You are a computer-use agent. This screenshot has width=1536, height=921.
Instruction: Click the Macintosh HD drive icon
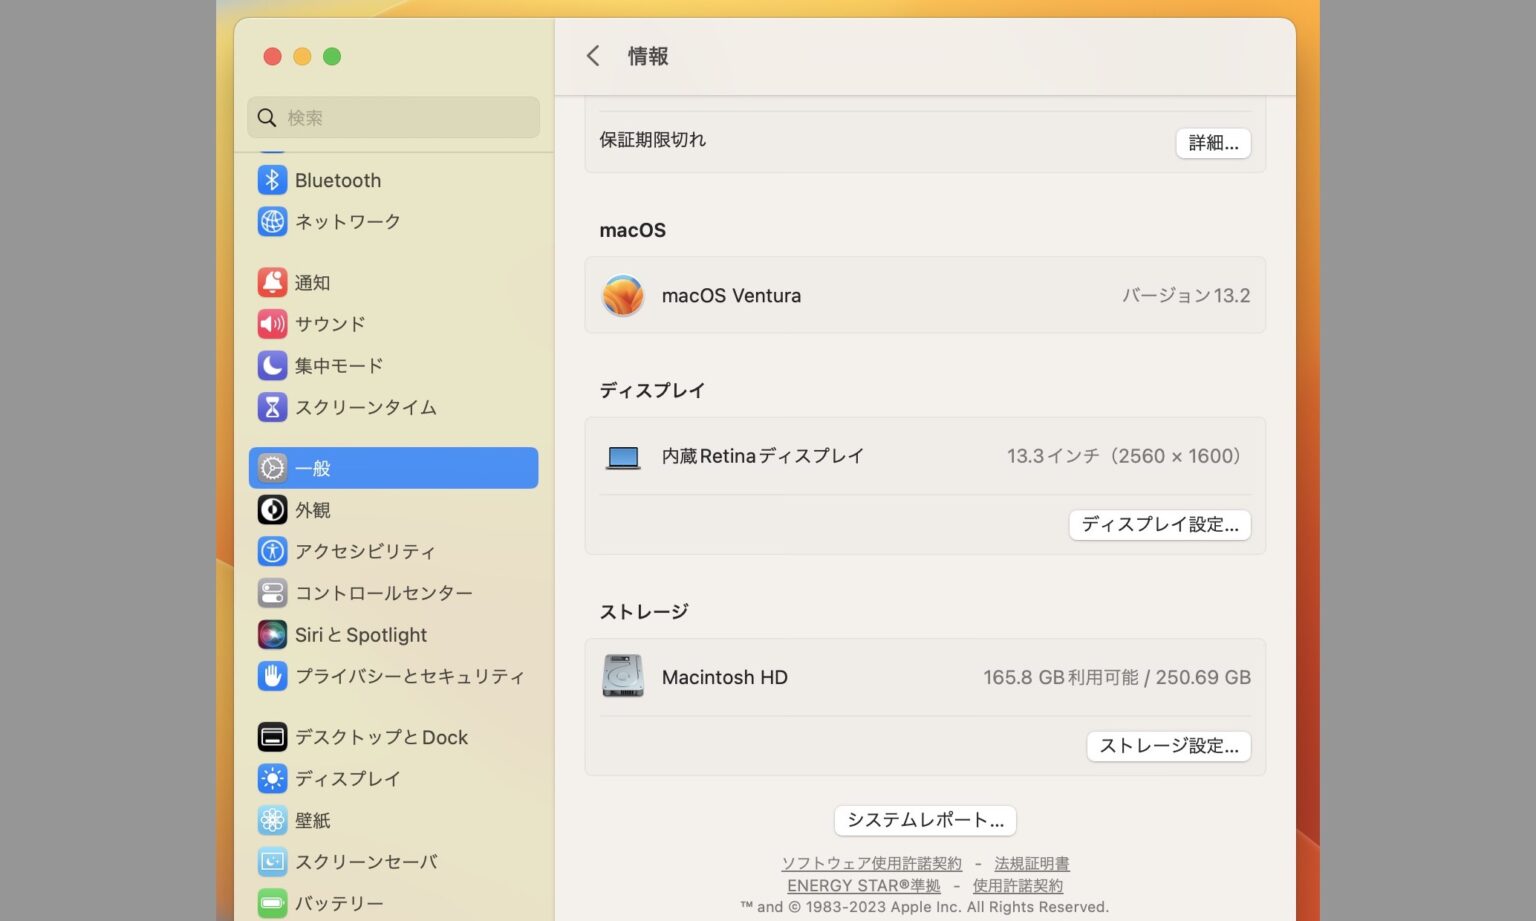(x=623, y=677)
